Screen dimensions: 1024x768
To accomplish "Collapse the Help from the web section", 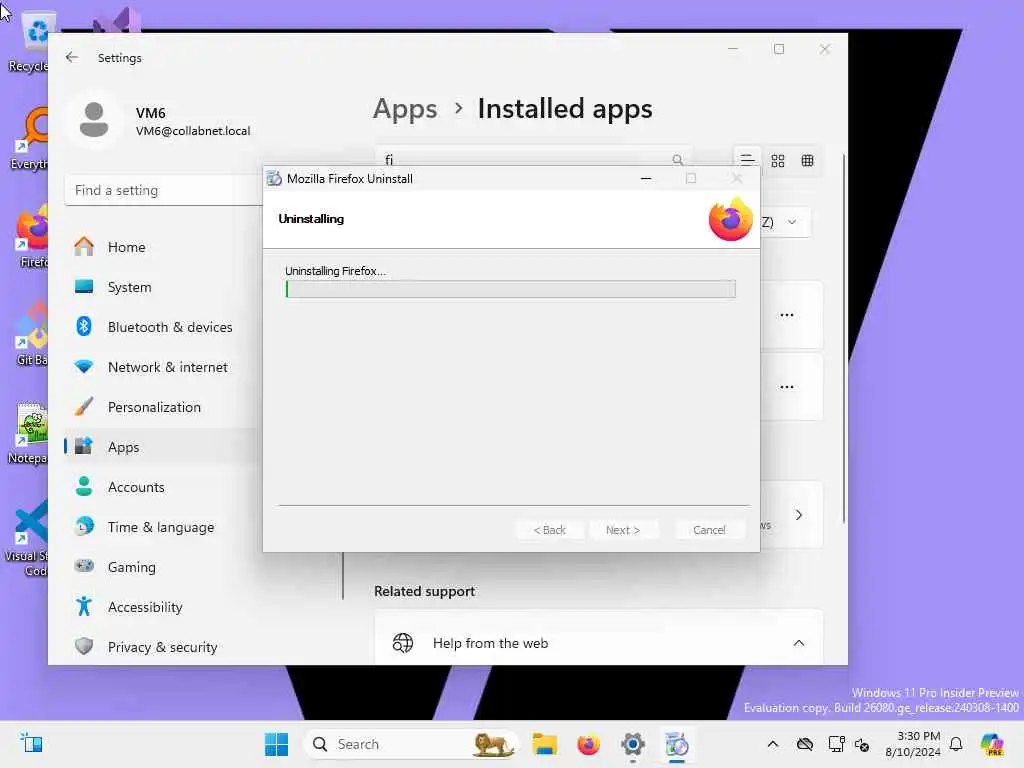I will pyautogui.click(x=799, y=643).
